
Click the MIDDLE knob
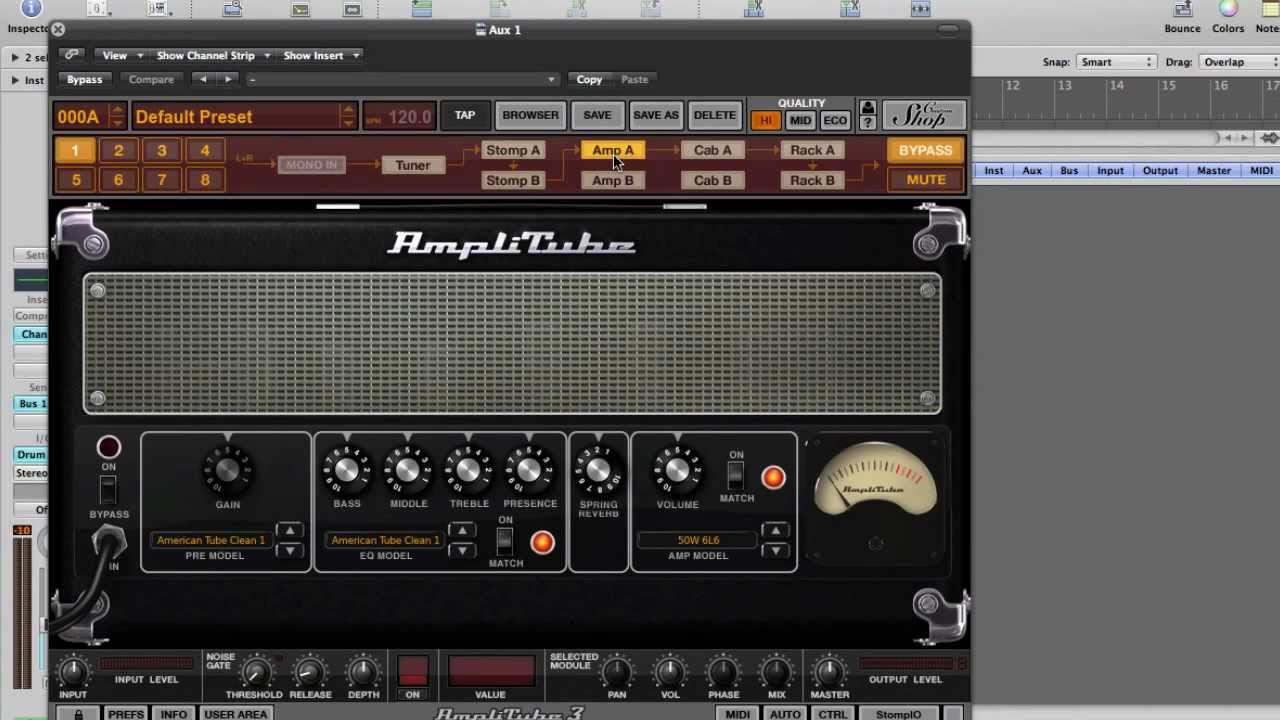408,470
